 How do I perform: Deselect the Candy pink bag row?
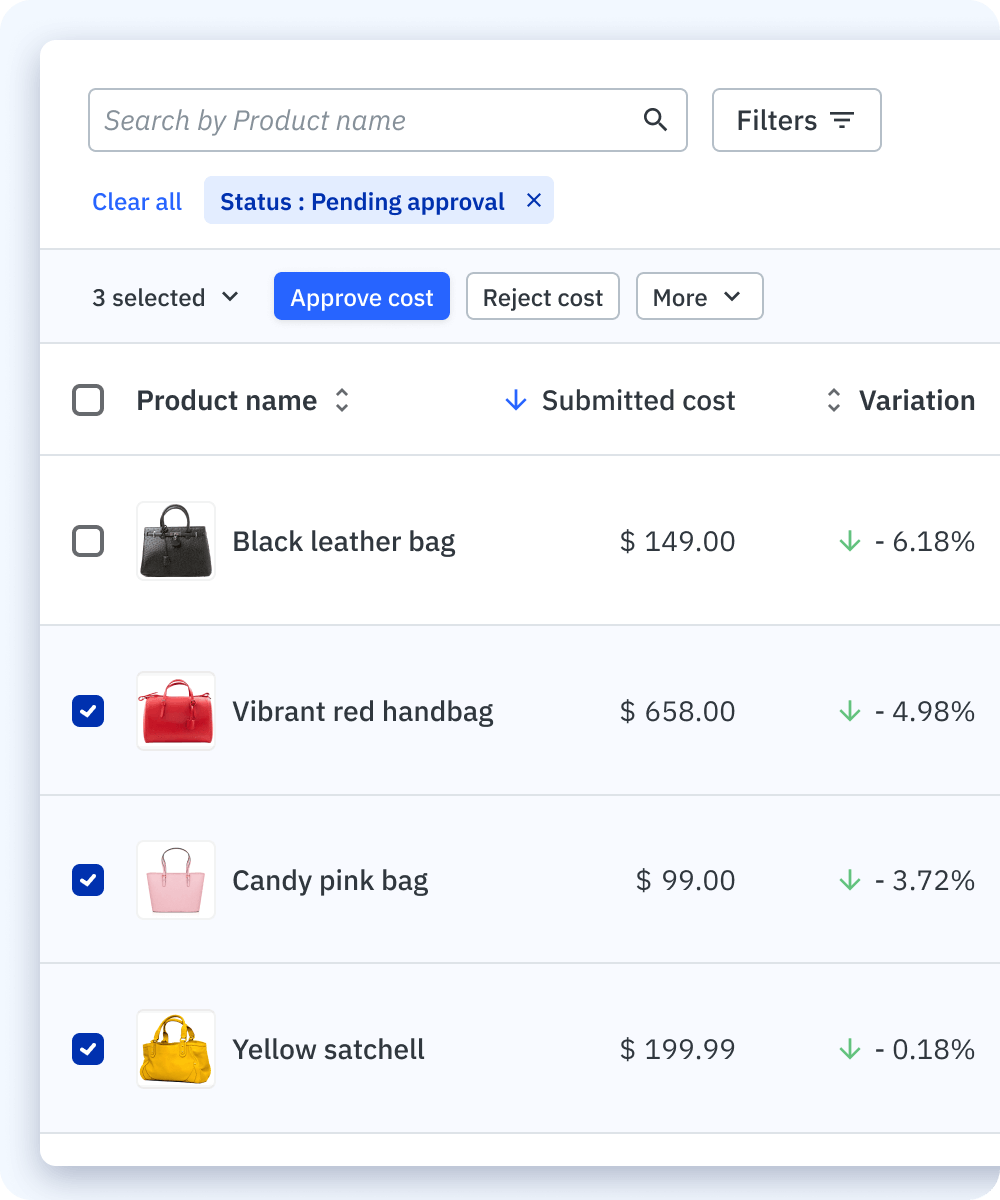click(x=88, y=880)
